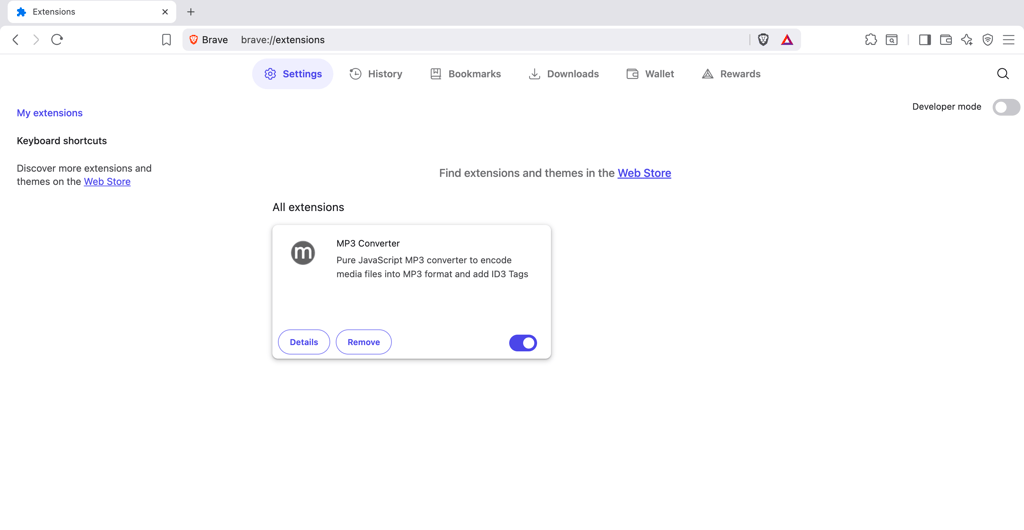Open the tab search toolbar icon
Screen dimensions: 1024x530
[891, 40]
